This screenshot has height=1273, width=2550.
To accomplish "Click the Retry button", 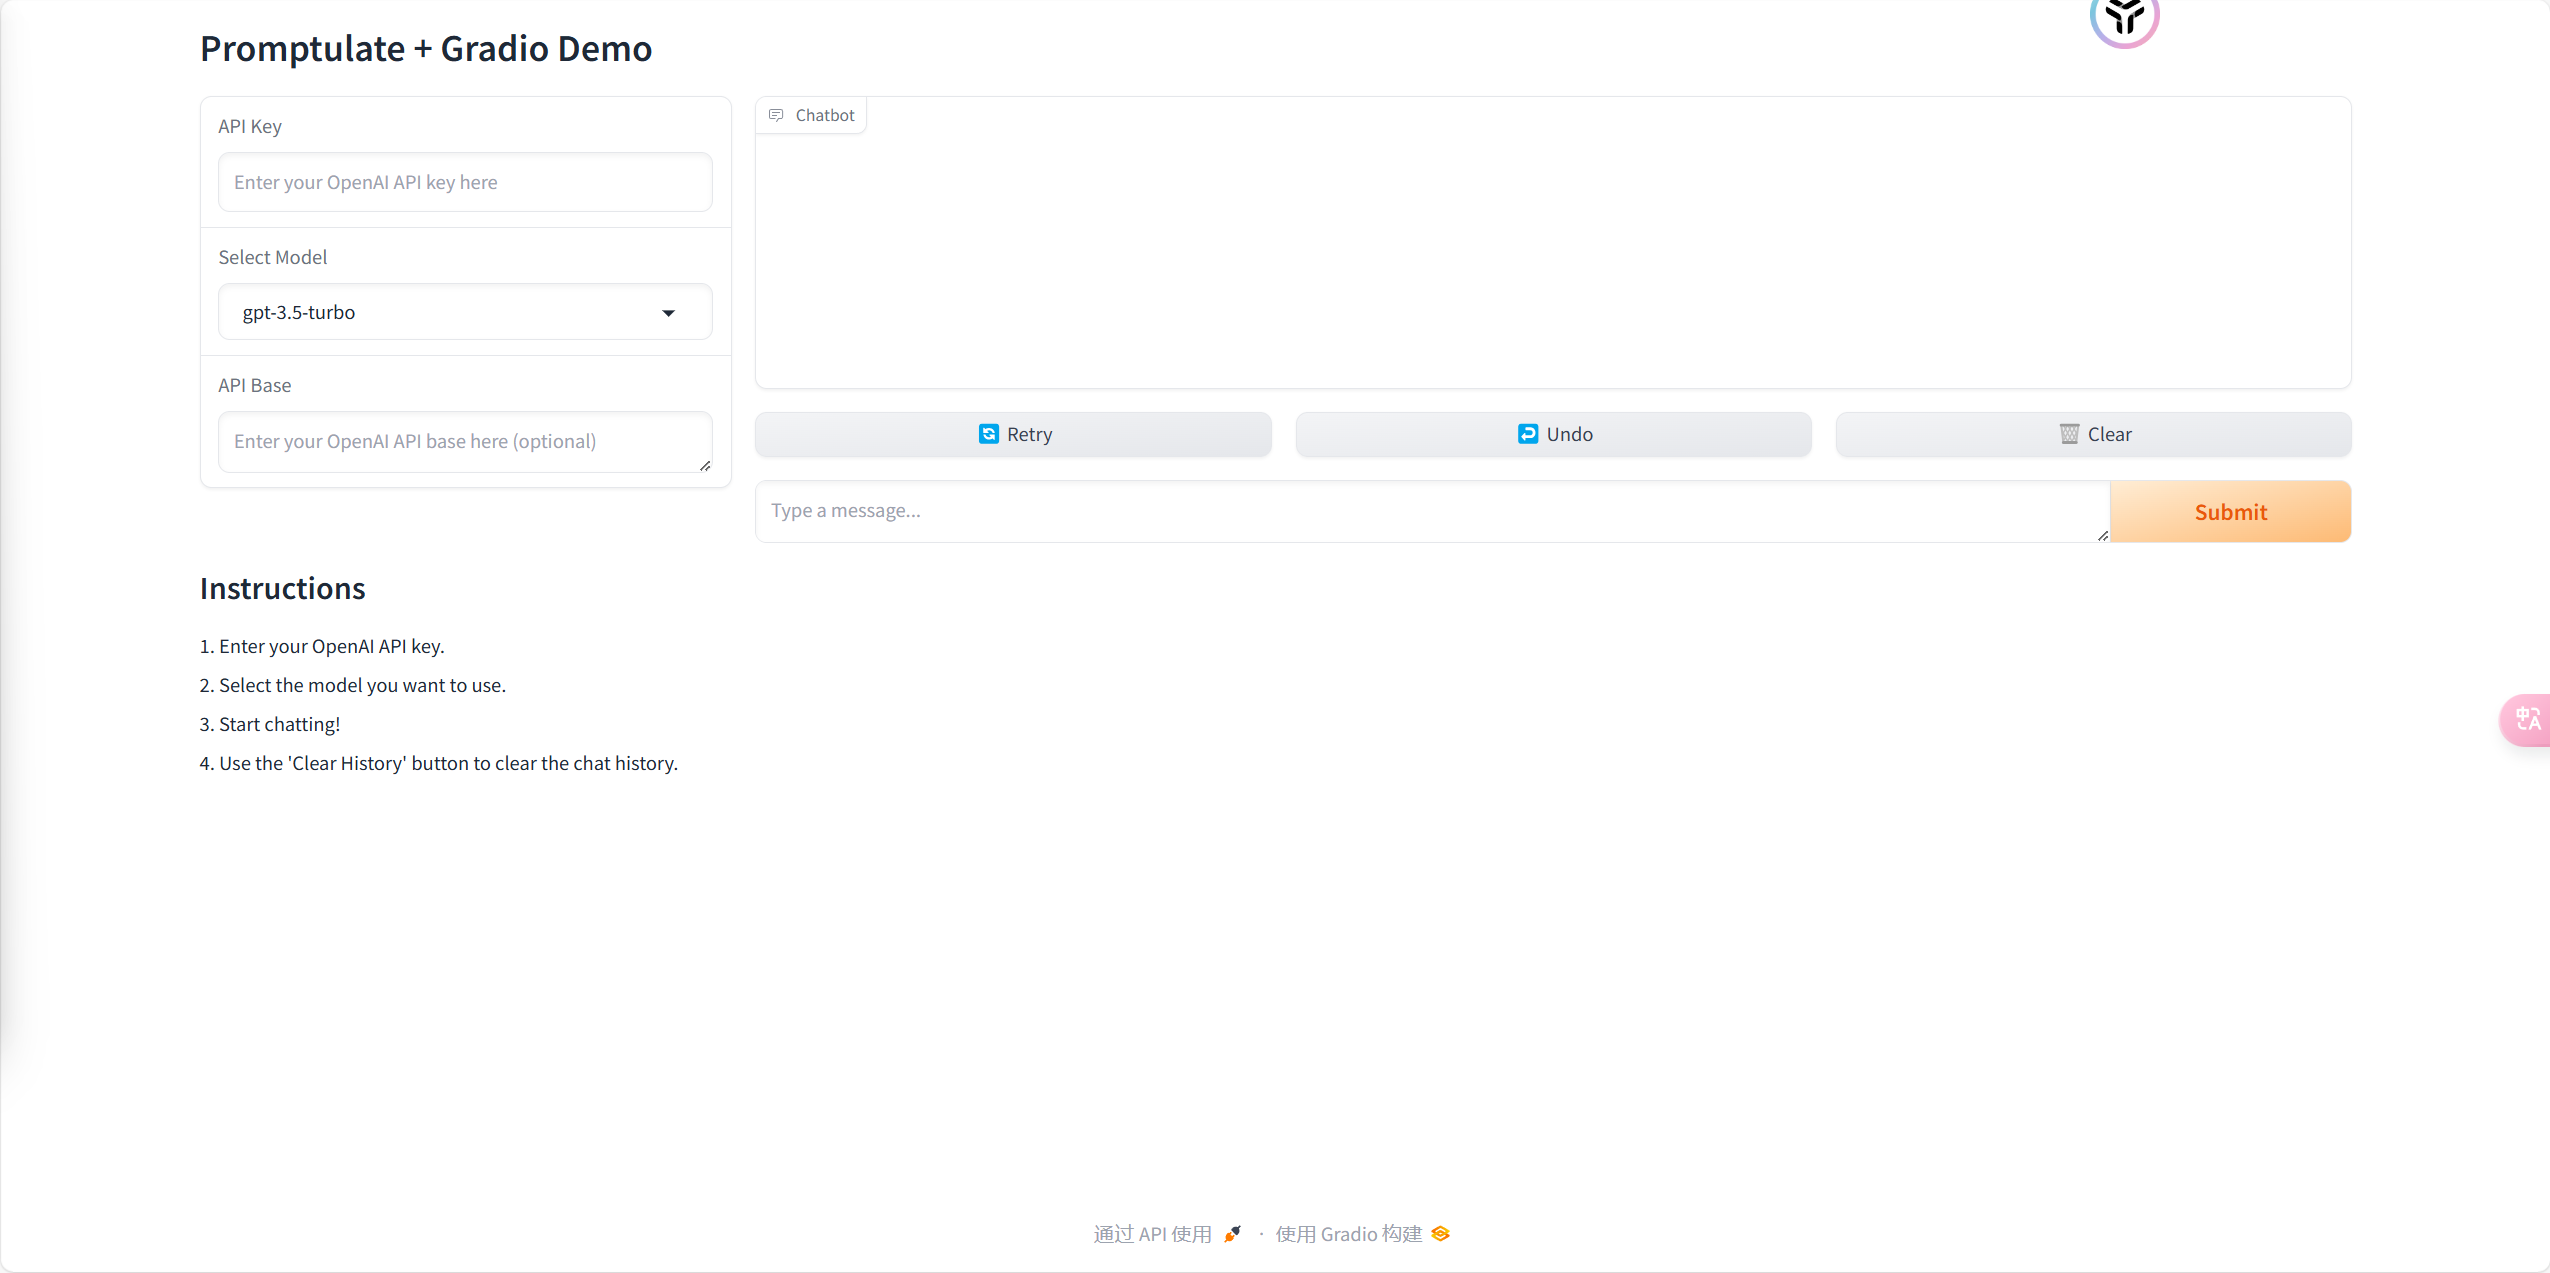I will [x=1013, y=434].
